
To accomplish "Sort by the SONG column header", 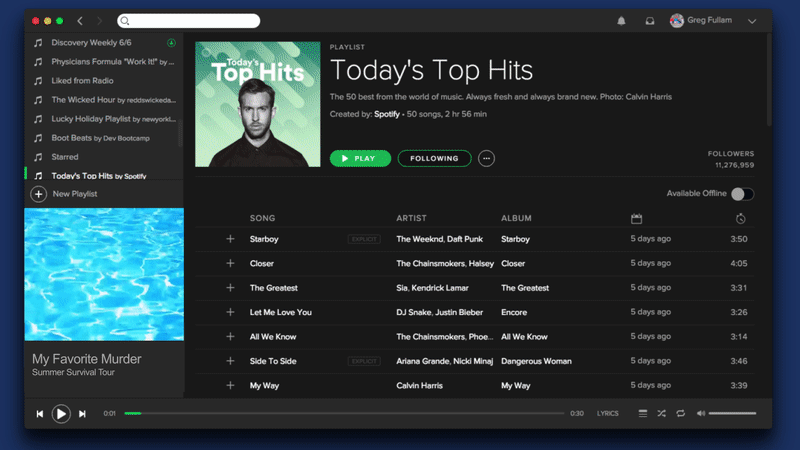I will click(x=262, y=218).
